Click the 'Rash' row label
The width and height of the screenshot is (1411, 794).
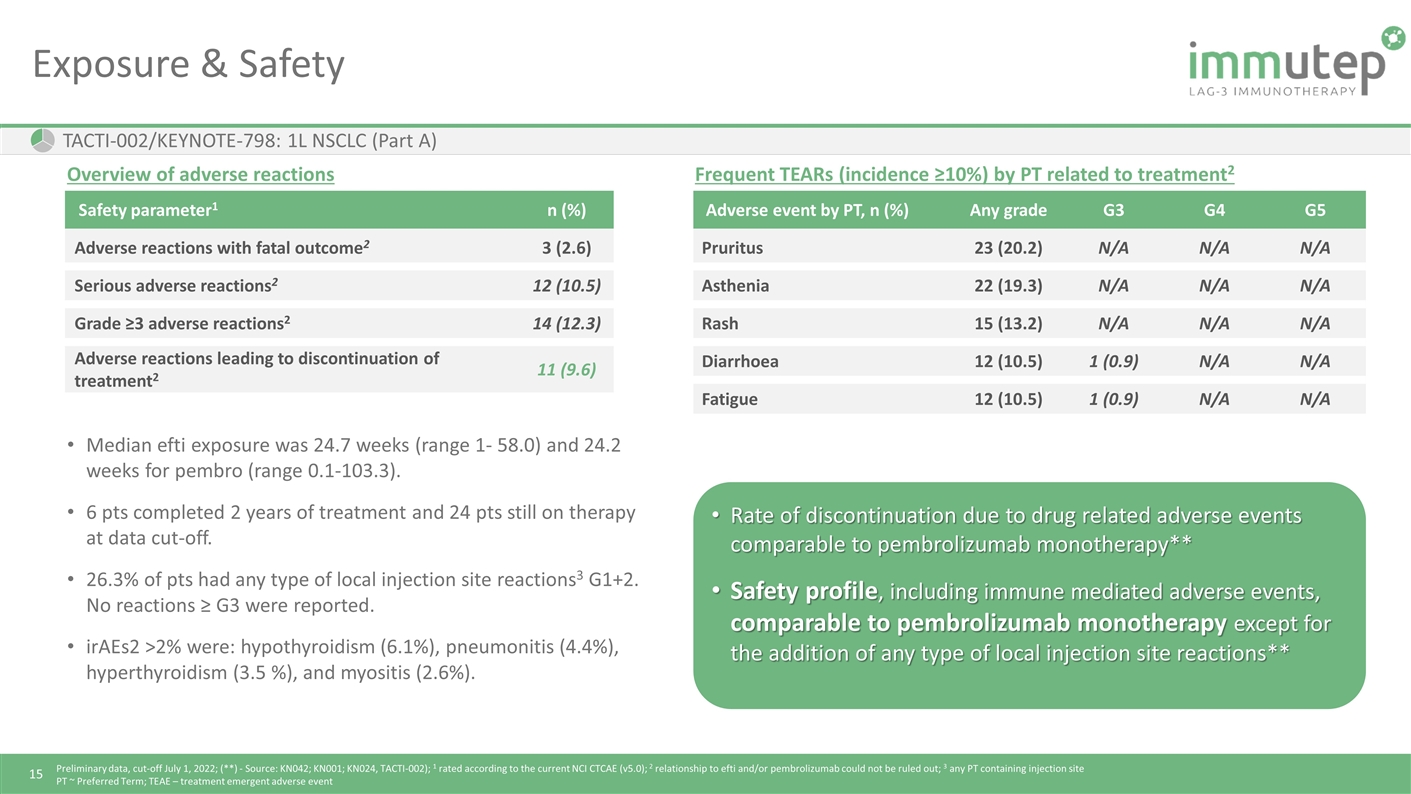click(x=720, y=324)
